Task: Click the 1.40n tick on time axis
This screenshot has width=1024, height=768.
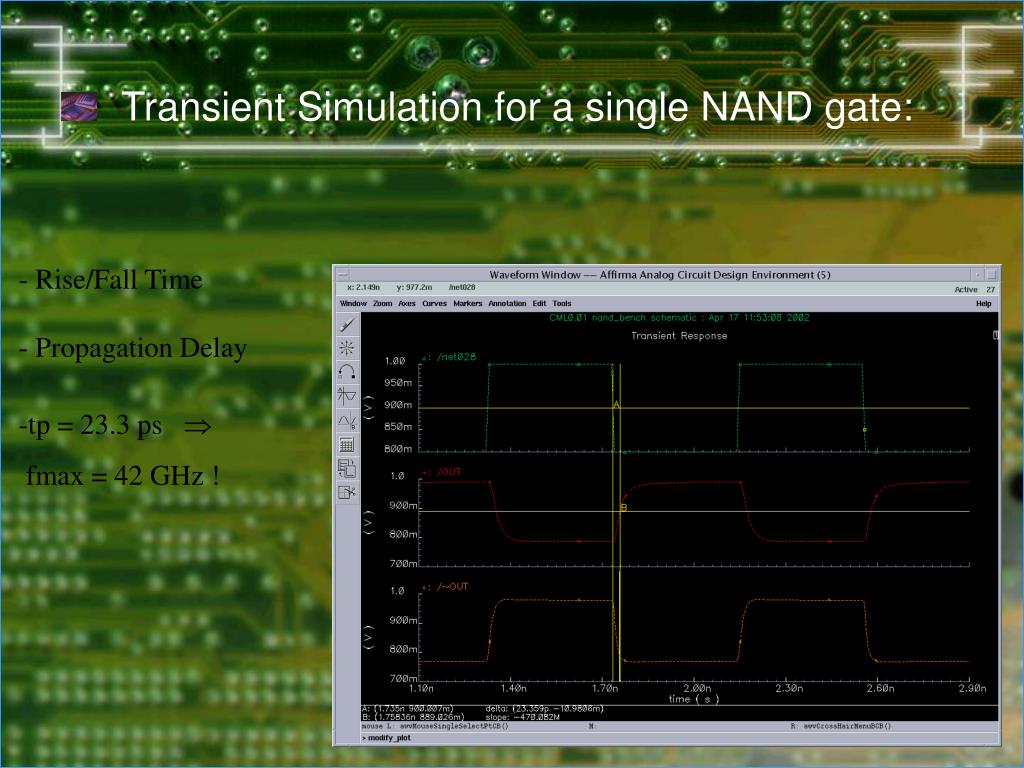Action: (x=513, y=688)
